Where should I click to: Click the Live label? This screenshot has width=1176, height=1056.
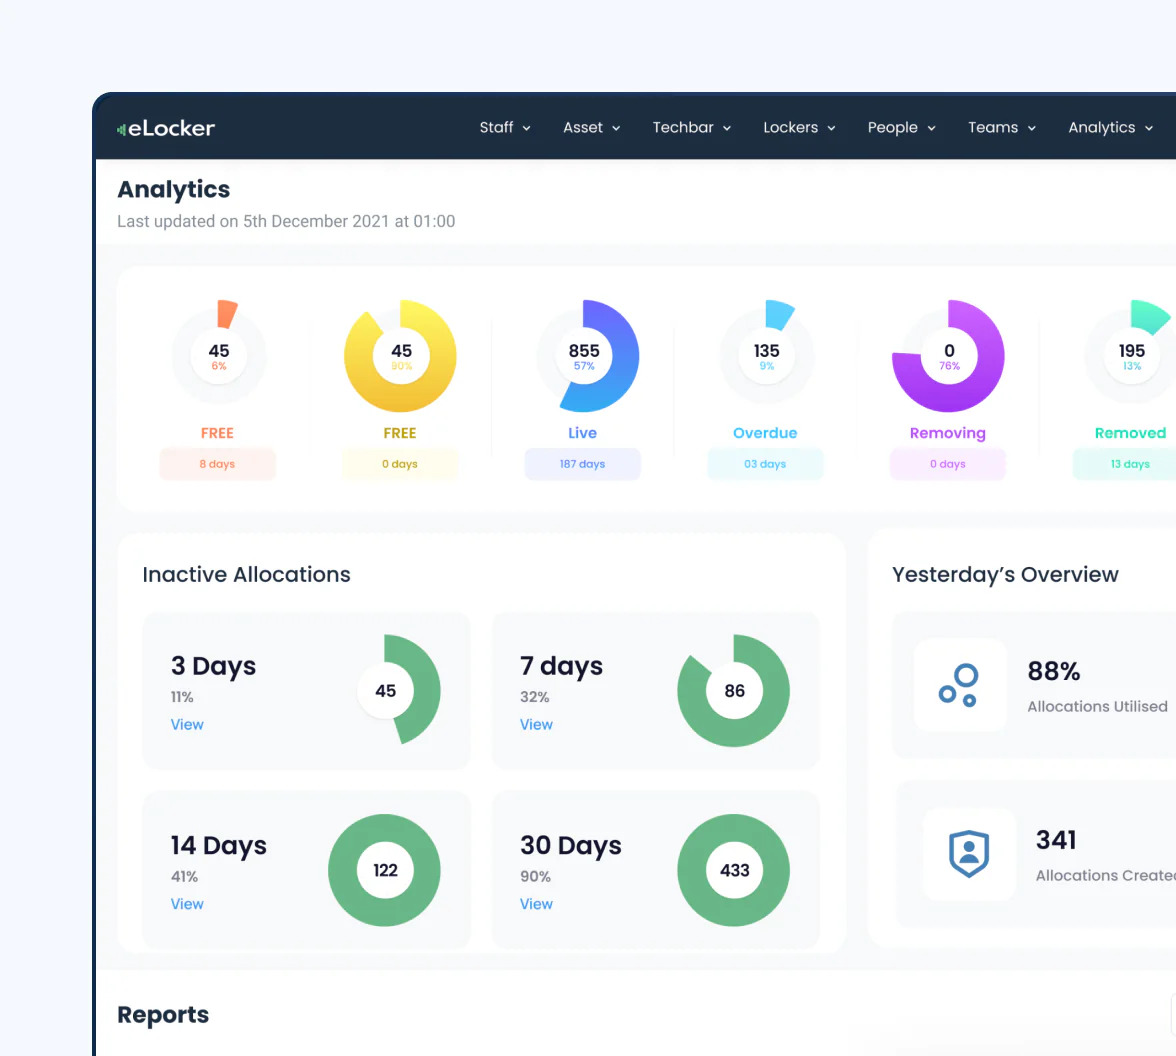point(583,433)
